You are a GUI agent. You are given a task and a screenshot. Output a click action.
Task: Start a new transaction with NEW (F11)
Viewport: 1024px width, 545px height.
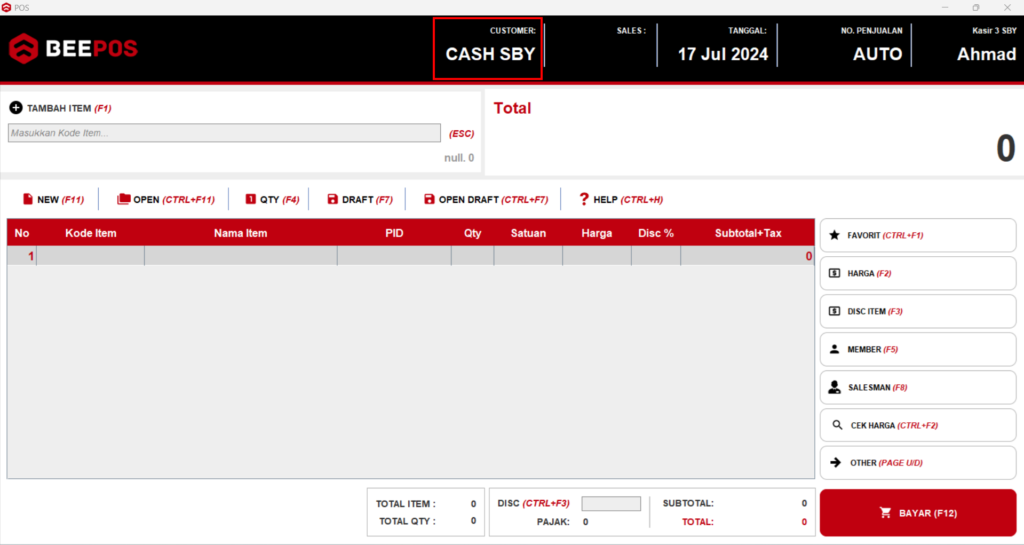52,199
